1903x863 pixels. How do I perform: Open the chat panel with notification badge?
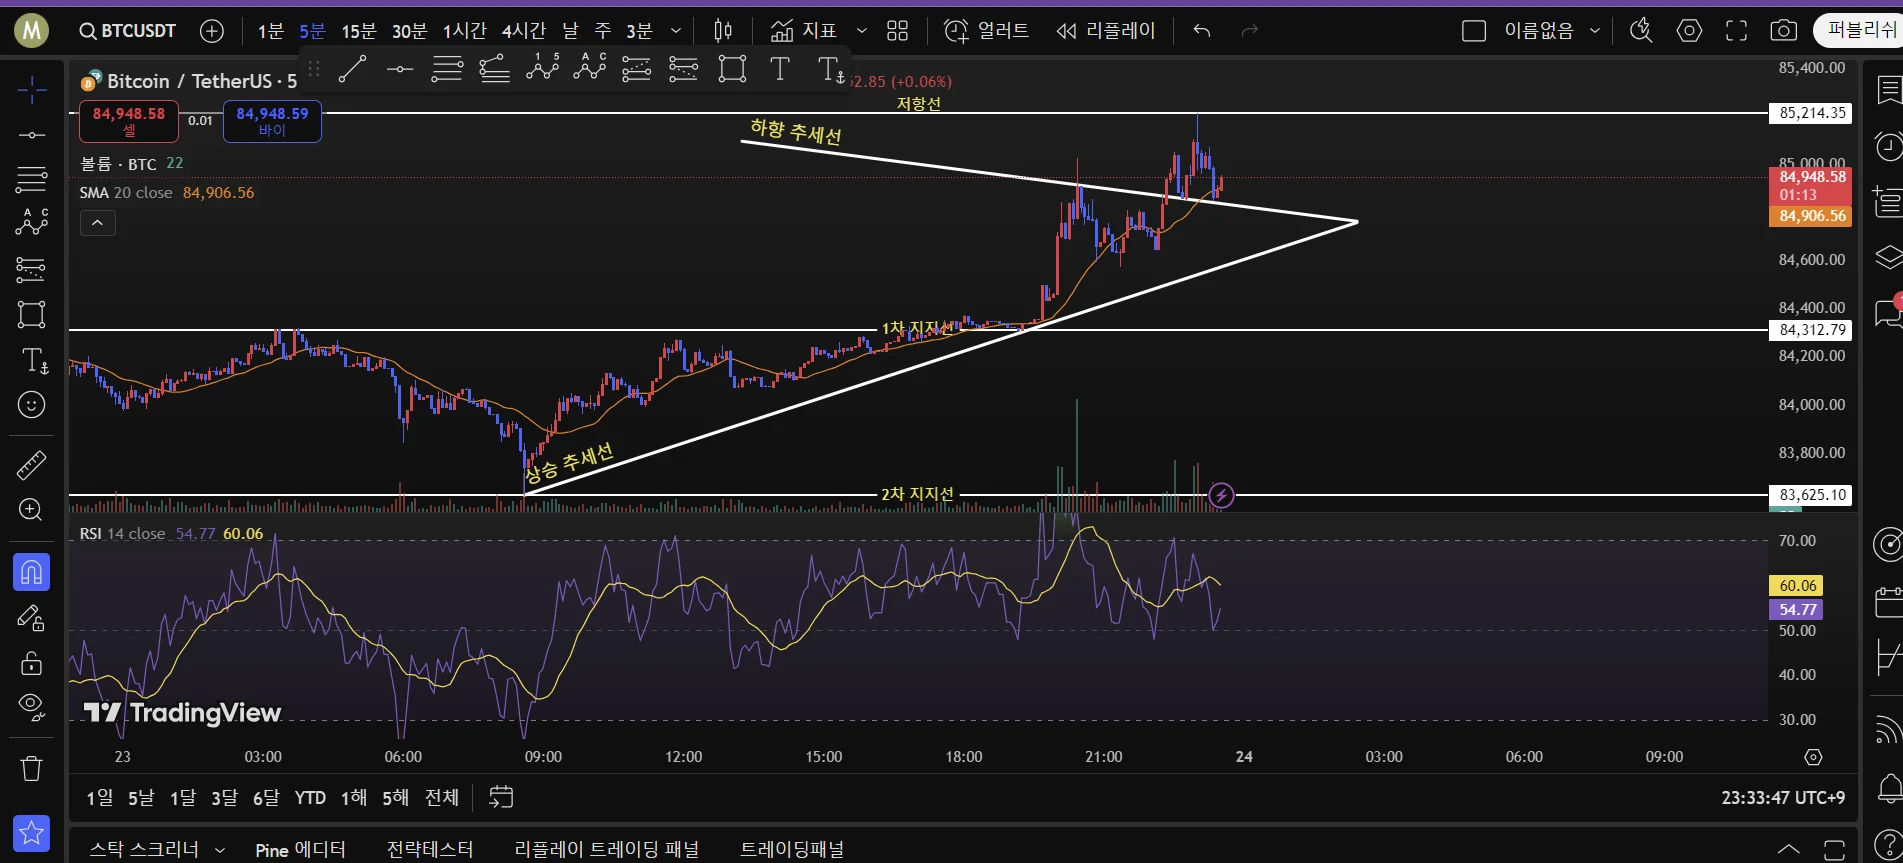1888,313
